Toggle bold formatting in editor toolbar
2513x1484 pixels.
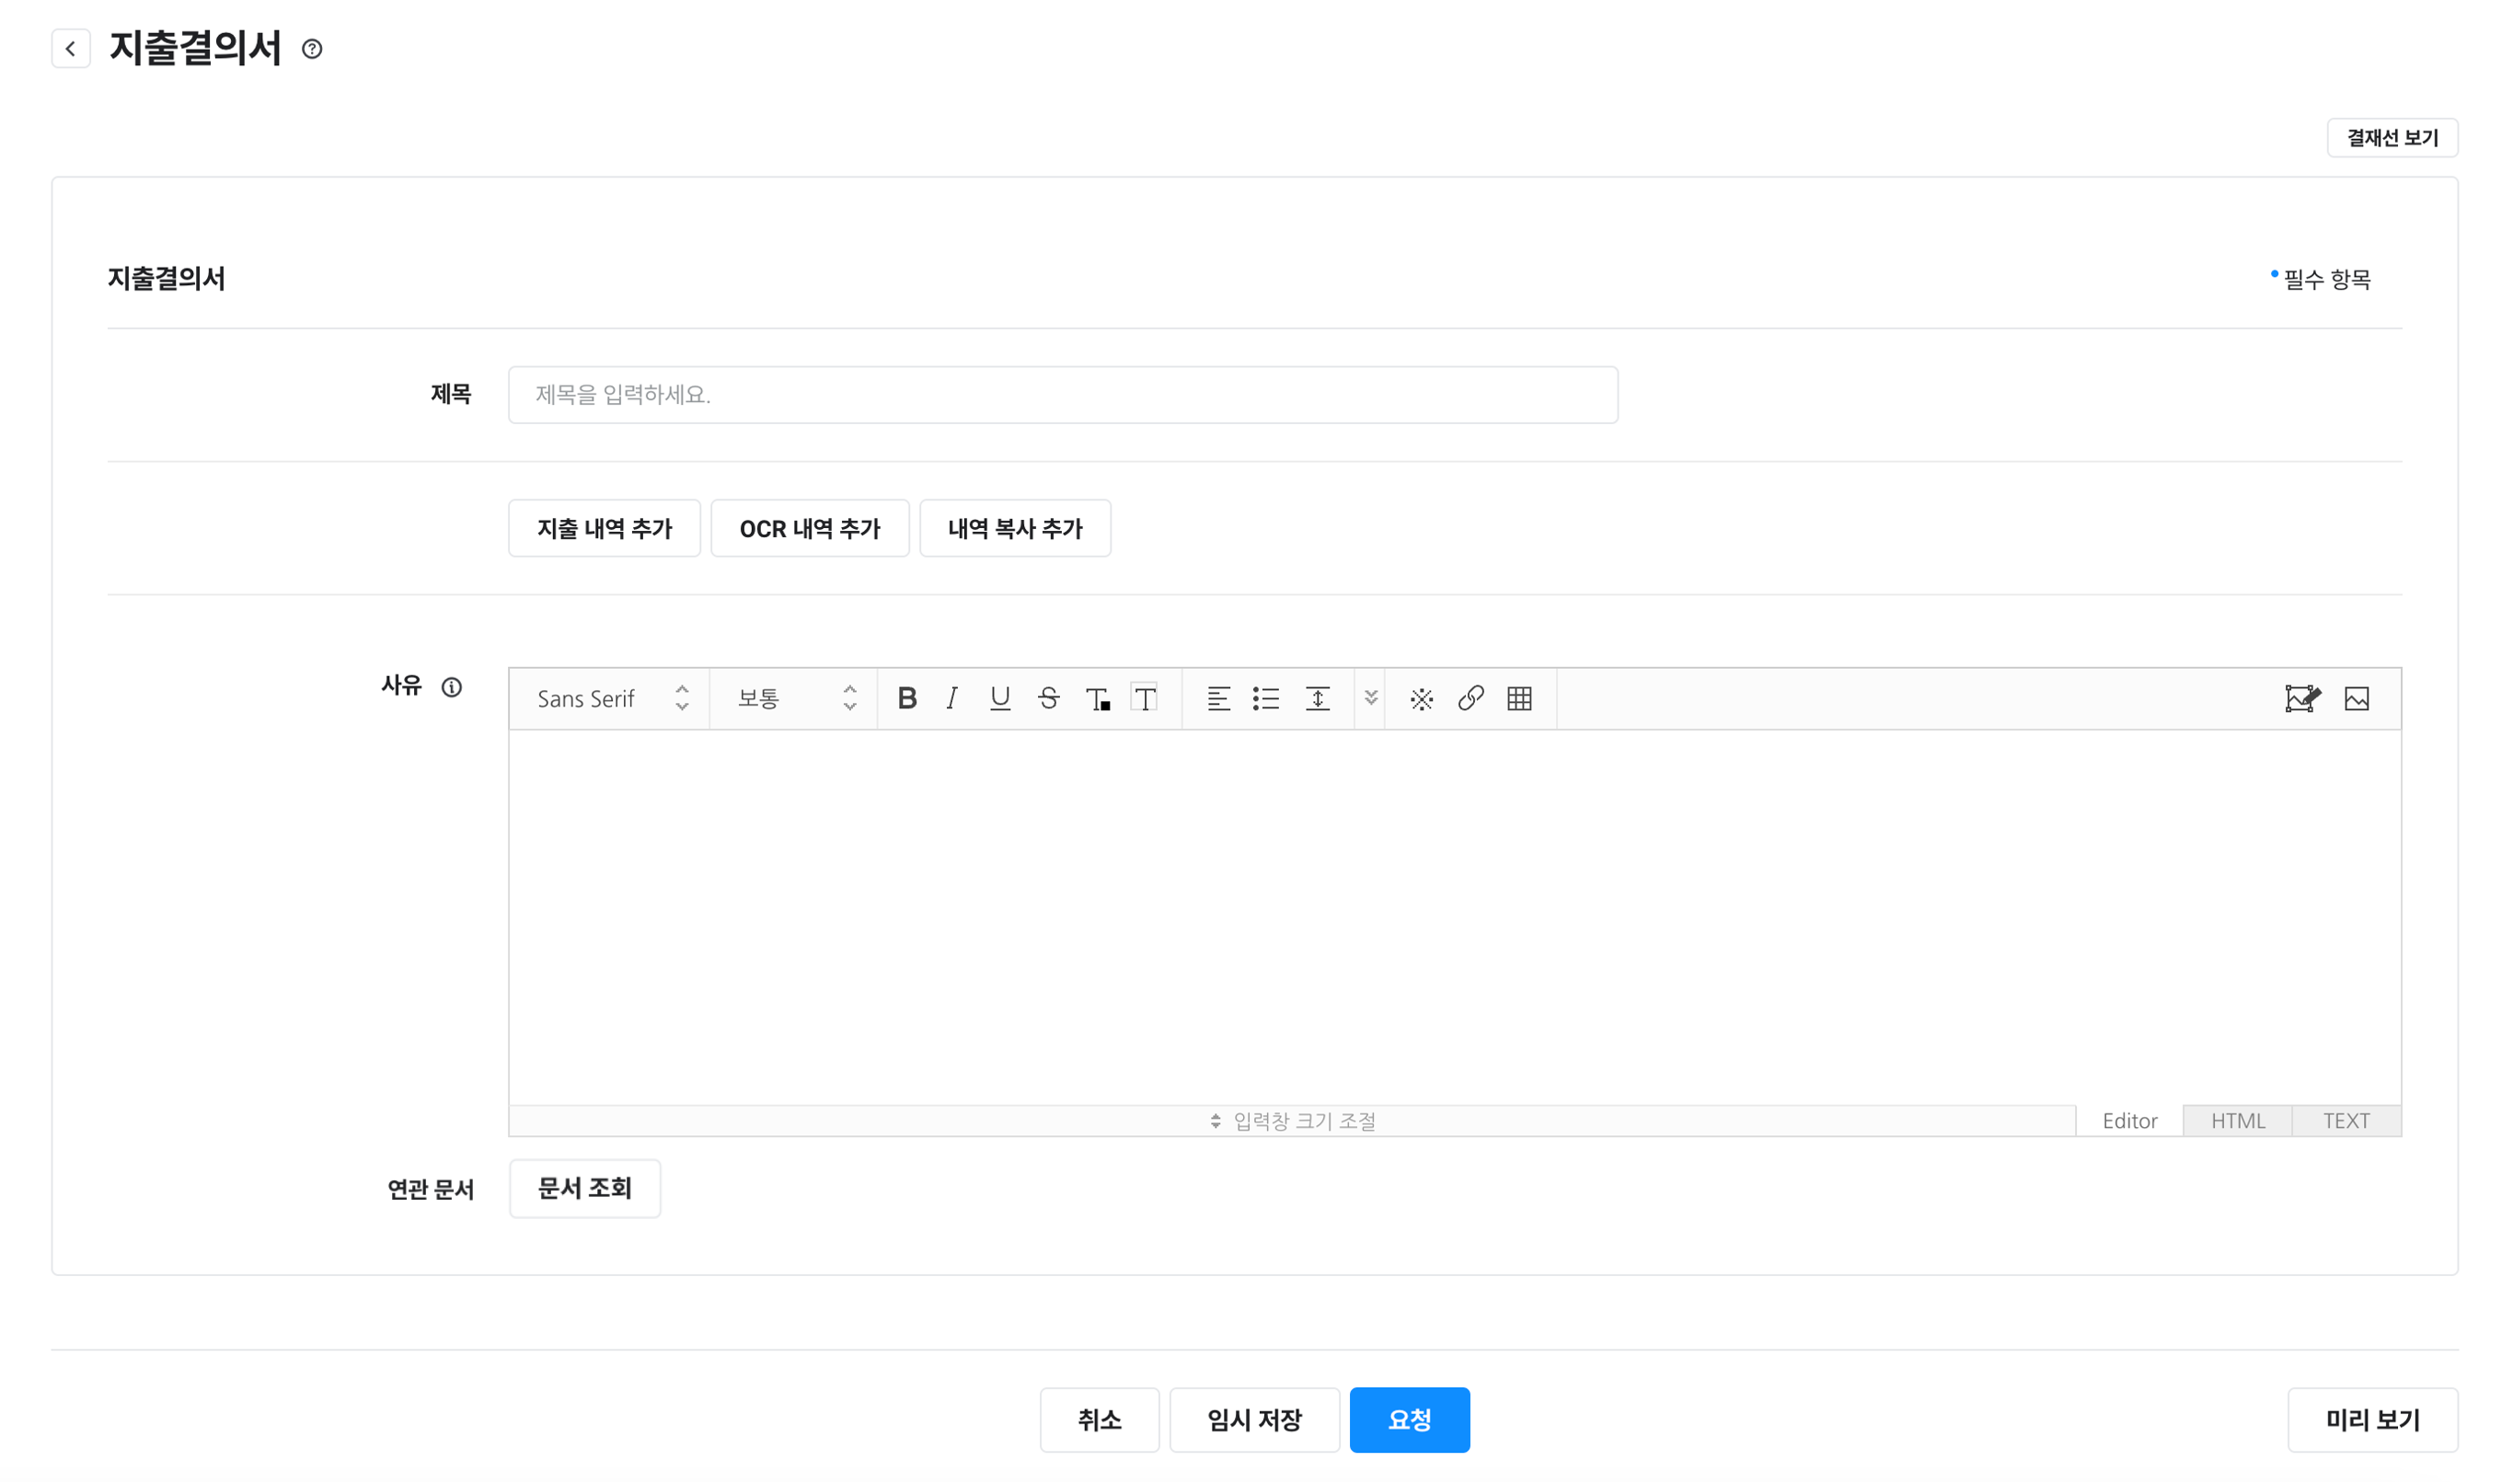coord(907,698)
